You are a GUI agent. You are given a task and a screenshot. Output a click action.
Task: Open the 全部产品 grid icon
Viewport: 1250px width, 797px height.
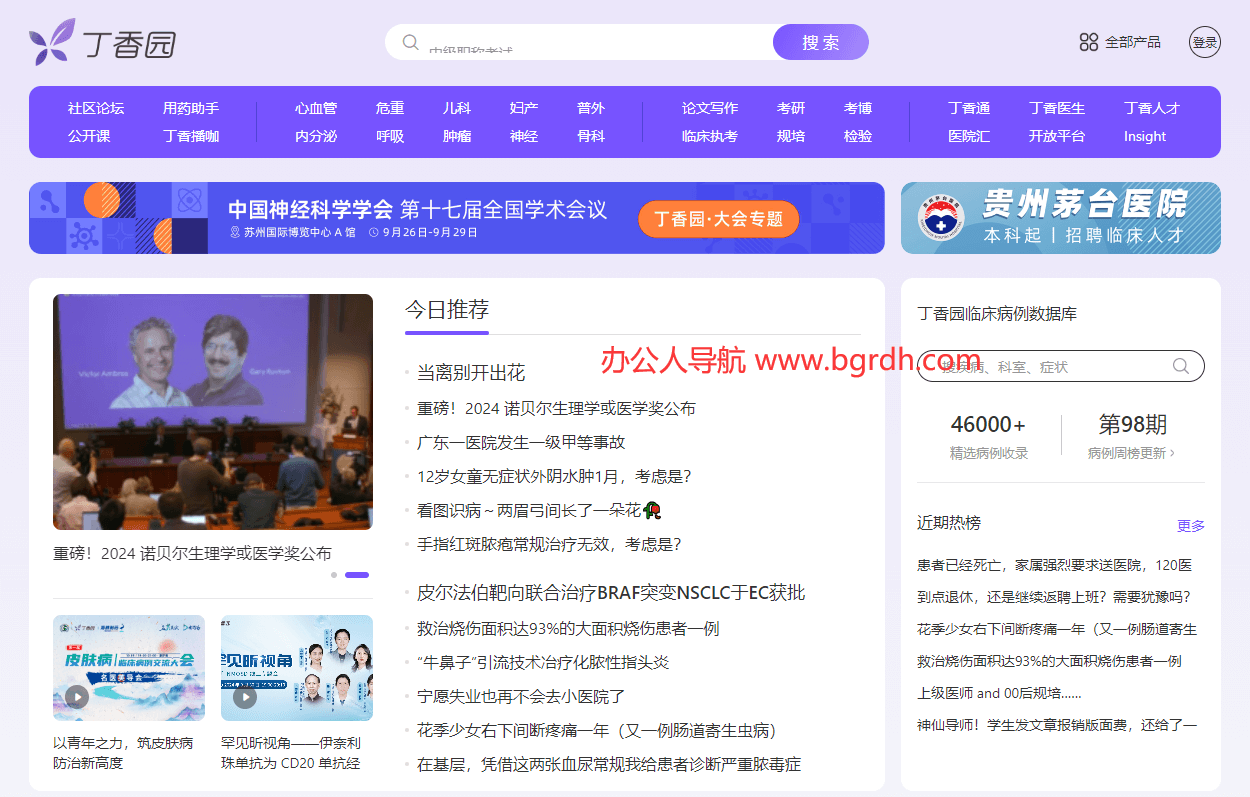coord(1090,42)
